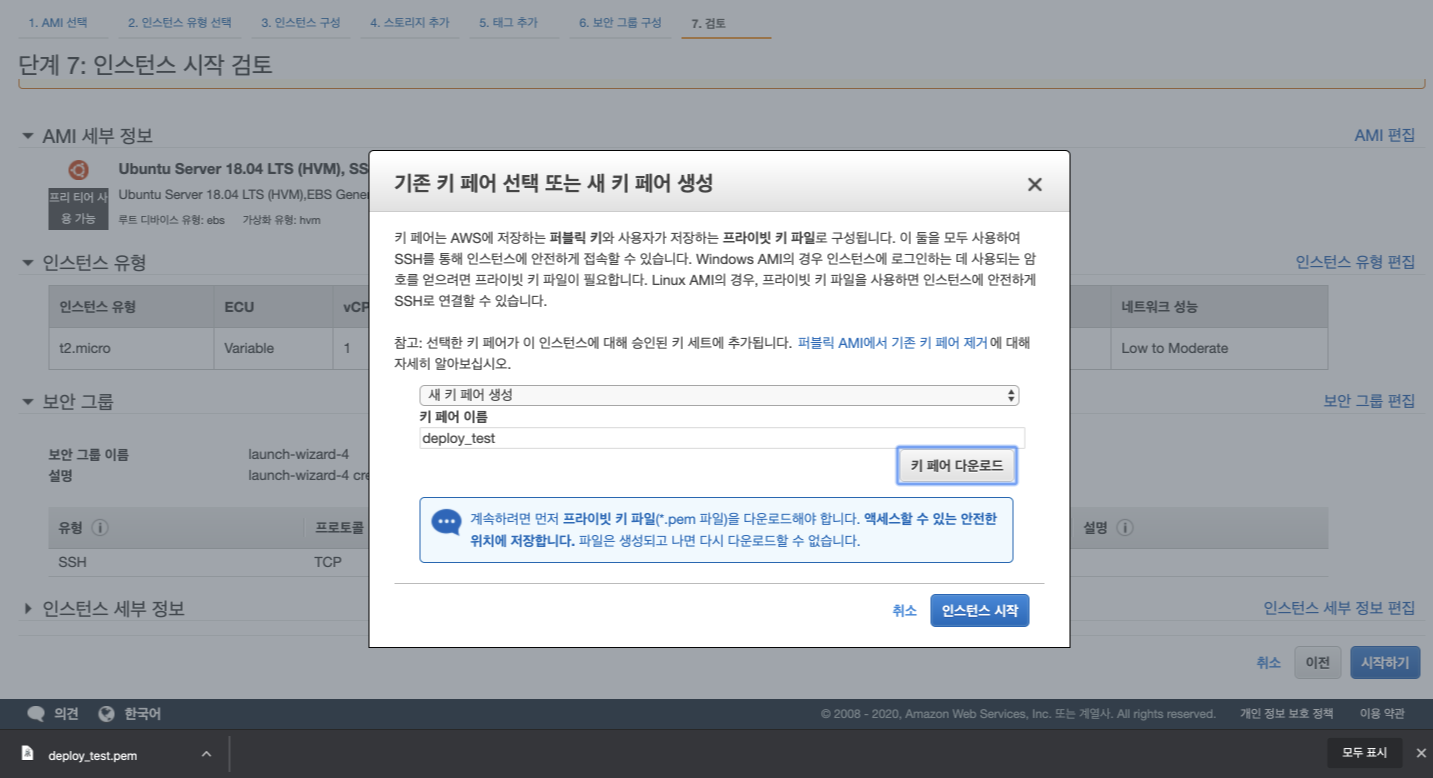Open the feedback (의견) footer item
Viewport: 1433px width, 778px height.
click(54, 714)
